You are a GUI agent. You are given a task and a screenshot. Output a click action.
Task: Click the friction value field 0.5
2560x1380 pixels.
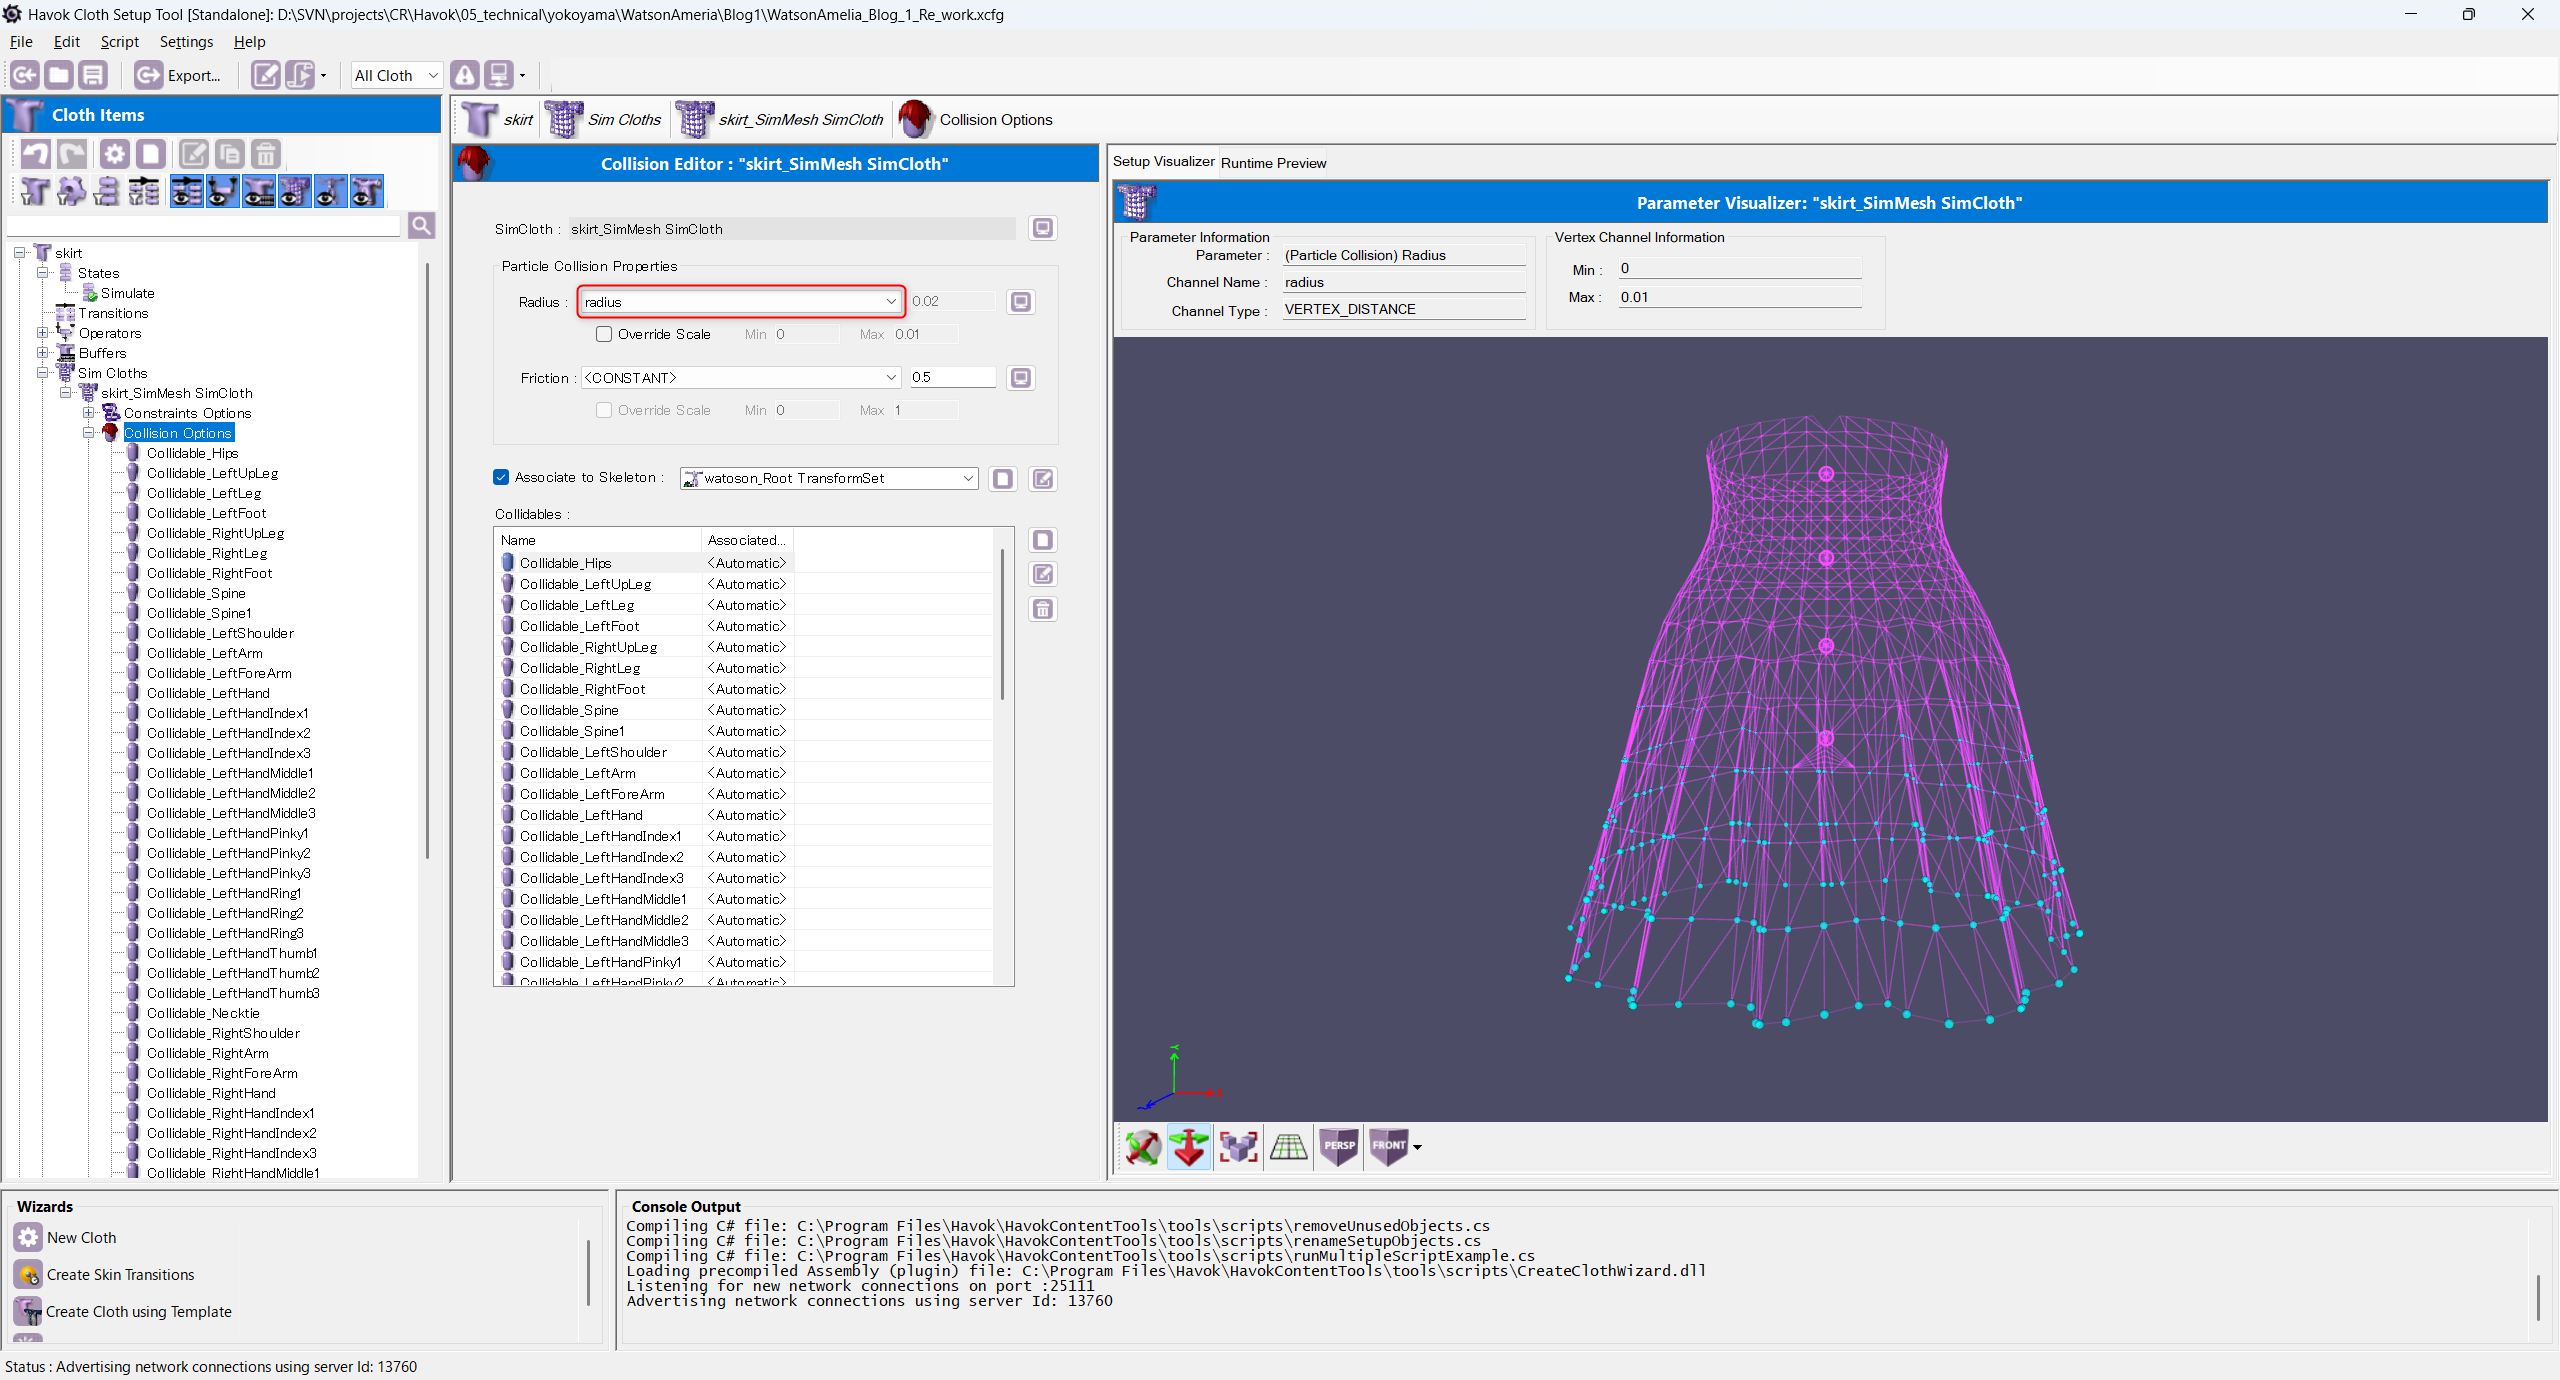pos(952,377)
